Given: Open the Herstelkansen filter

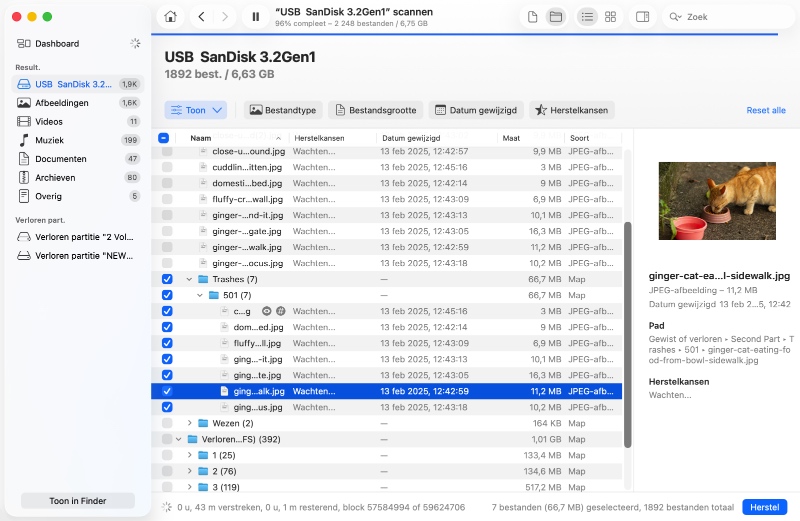Looking at the screenshot, I should (x=572, y=110).
